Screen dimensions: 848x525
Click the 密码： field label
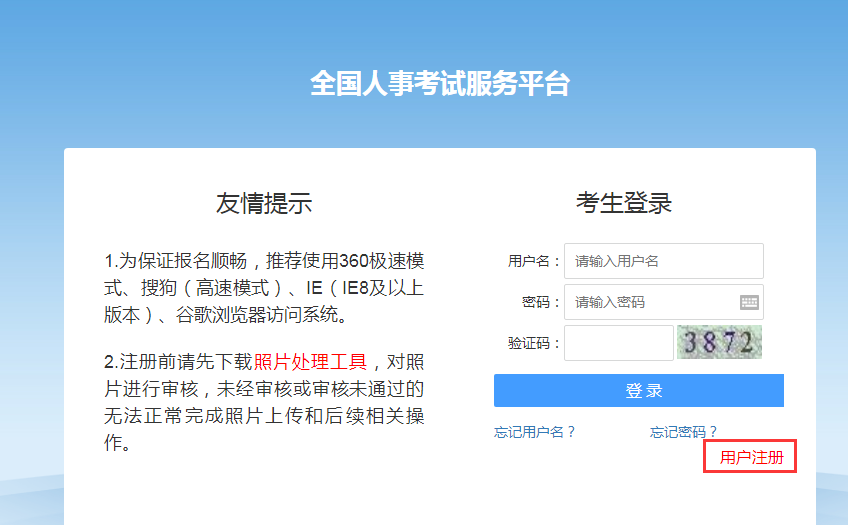541,302
